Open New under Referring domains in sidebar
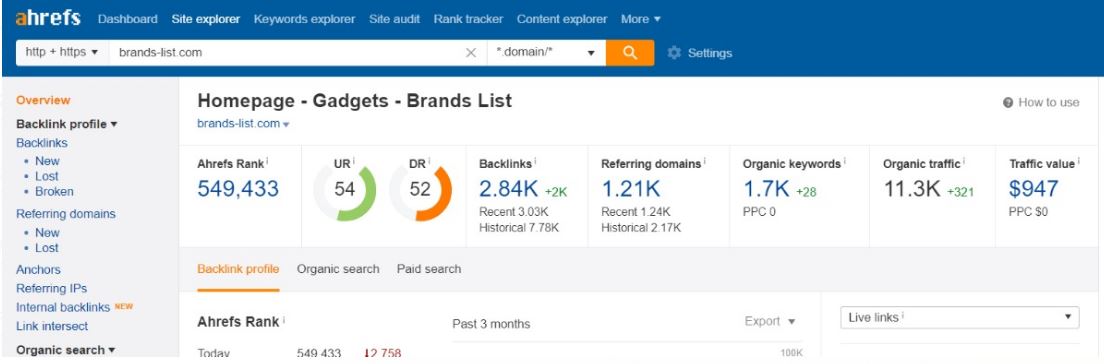This screenshot has height=364, width=1104. pyautogui.click(x=47, y=232)
